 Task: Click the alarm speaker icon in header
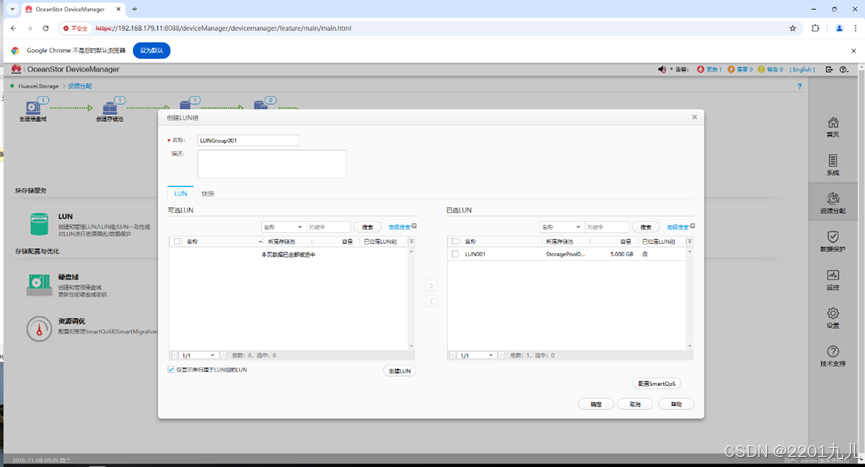click(x=662, y=69)
